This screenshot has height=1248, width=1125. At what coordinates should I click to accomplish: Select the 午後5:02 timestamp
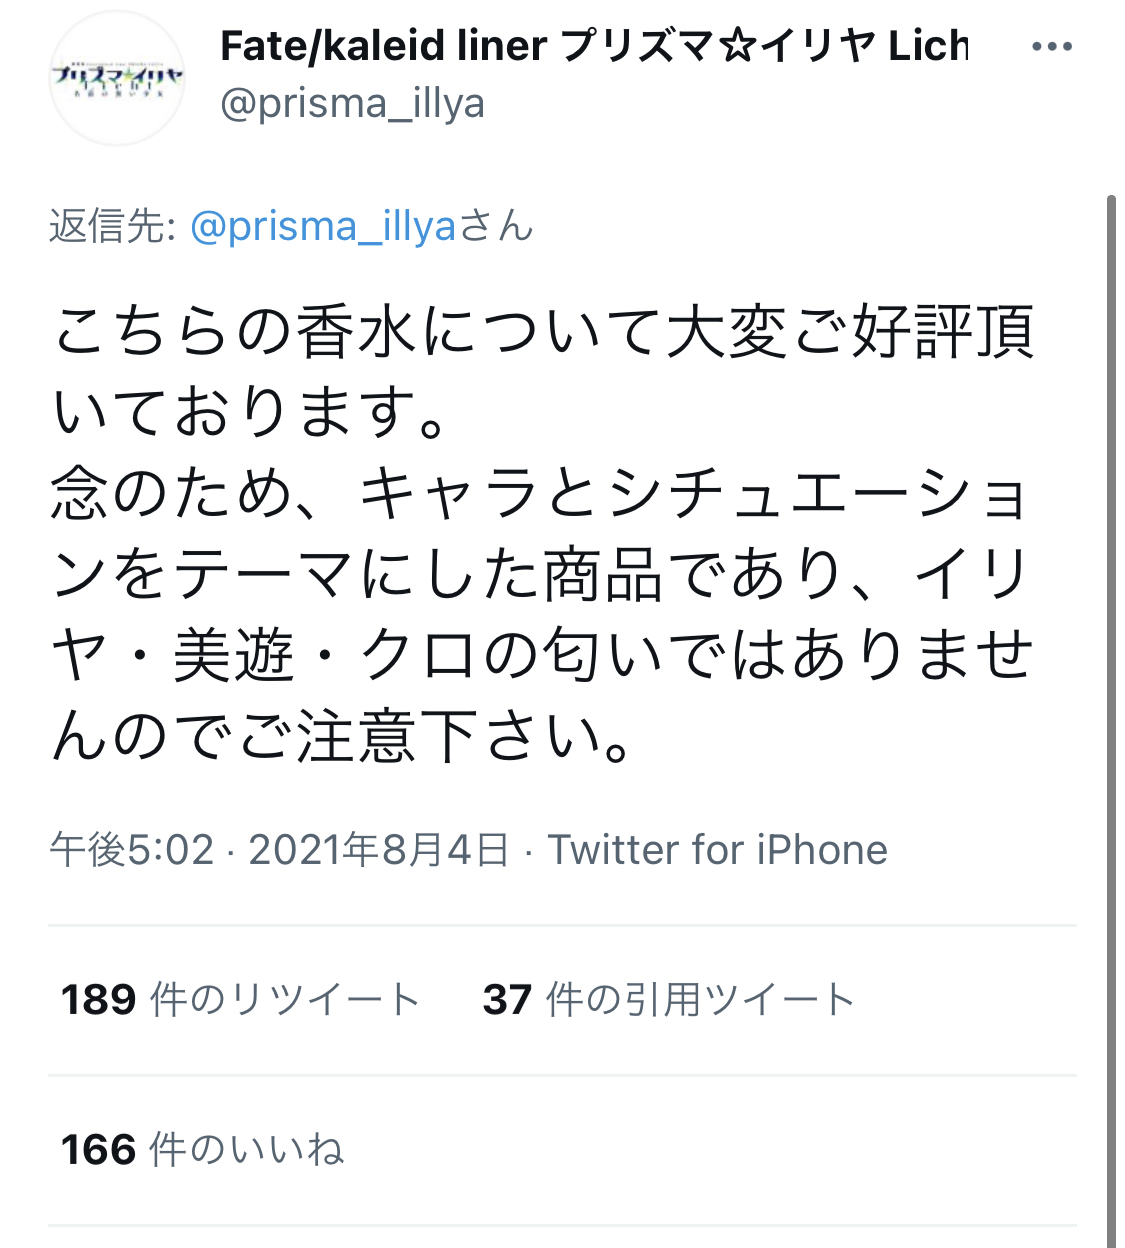pos(132,850)
